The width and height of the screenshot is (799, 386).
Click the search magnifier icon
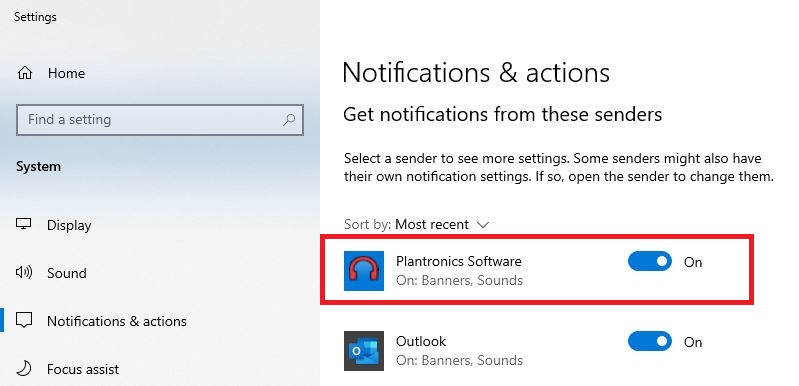tap(289, 120)
